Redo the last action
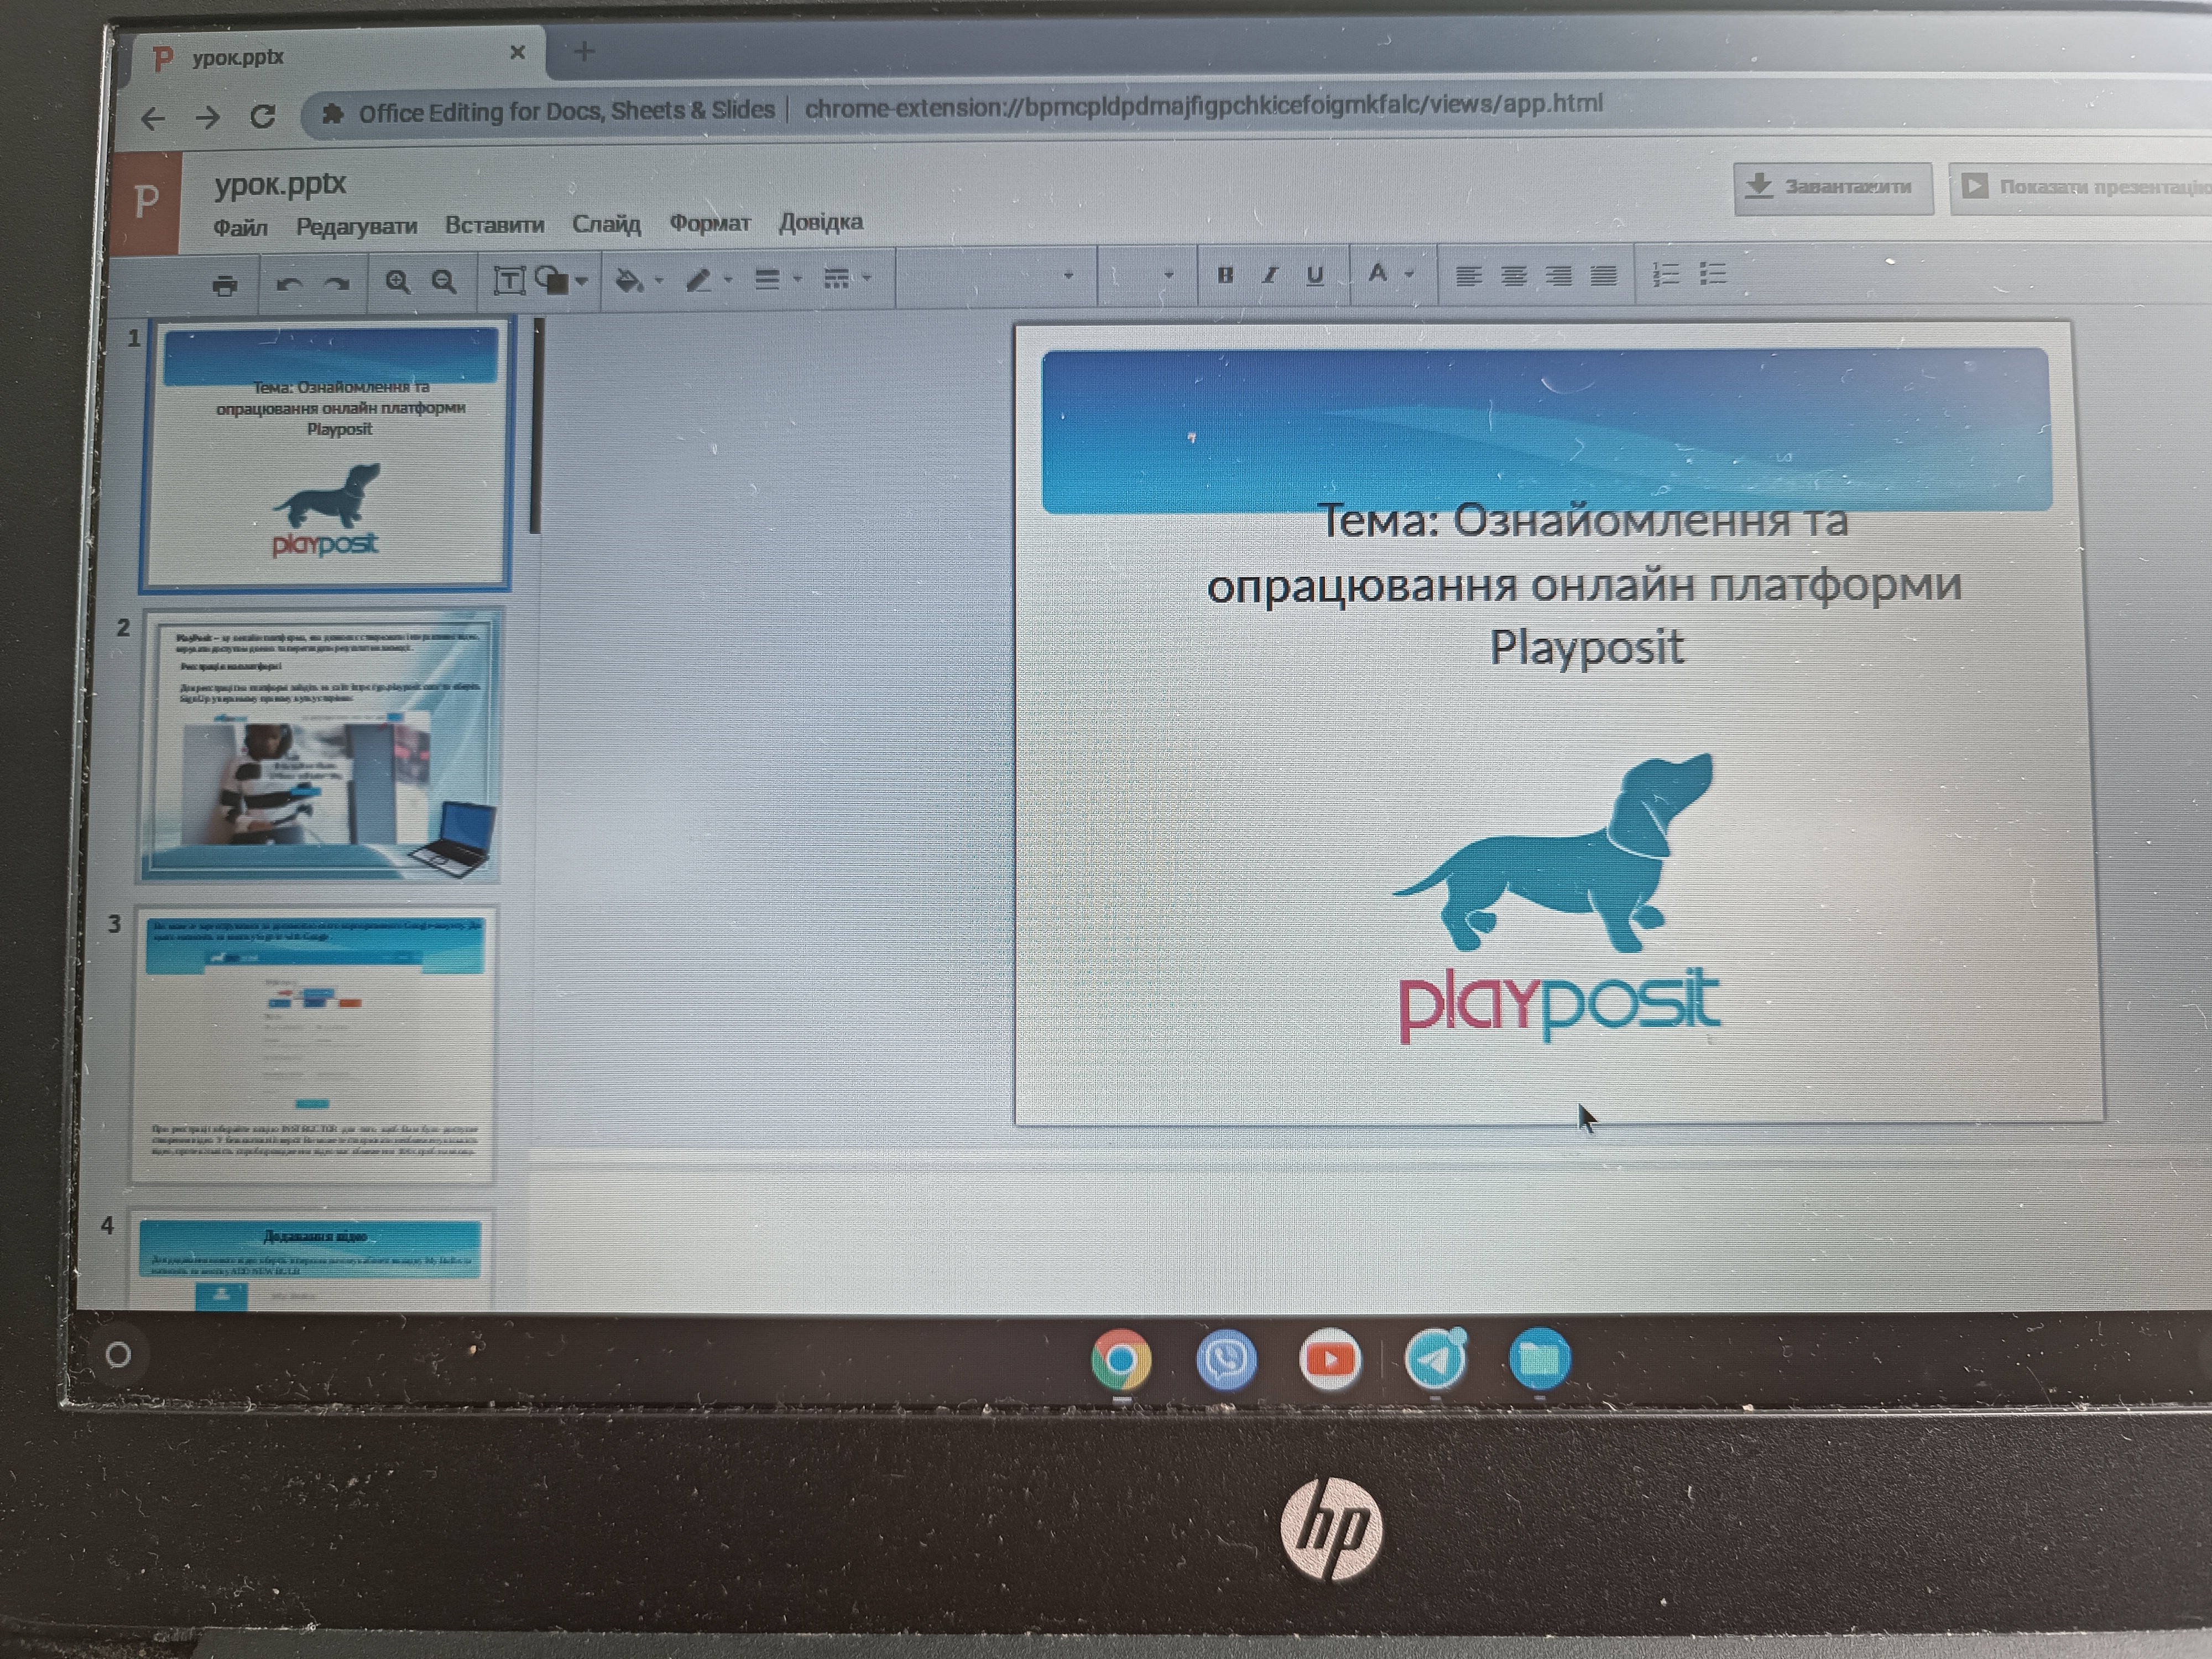This screenshot has height=1659, width=2212. pyautogui.click(x=337, y=284)
